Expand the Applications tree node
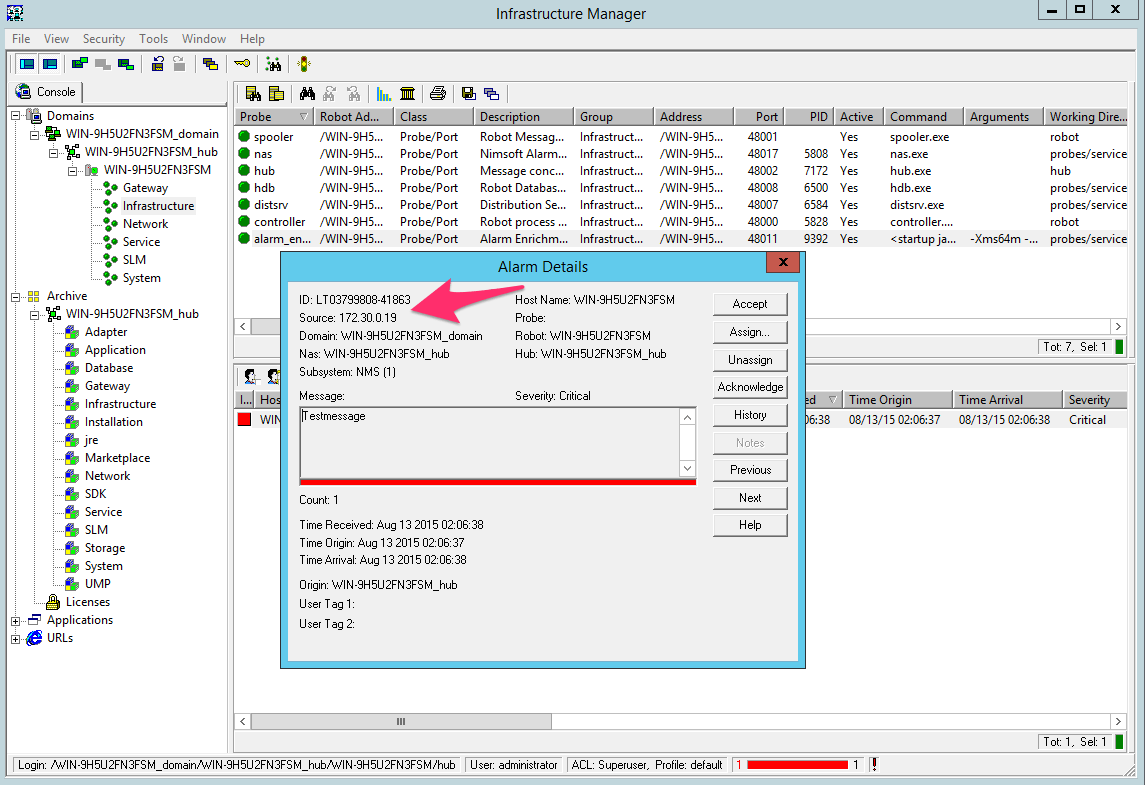This screenshot has width=1145, height=785. (16, 620)
